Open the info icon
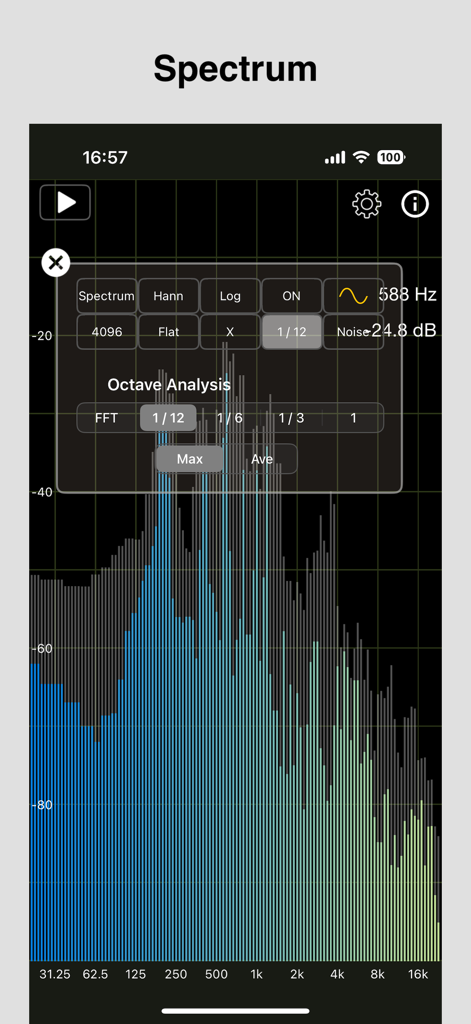Screen dimensions: 471x1024 coord(415,204)
